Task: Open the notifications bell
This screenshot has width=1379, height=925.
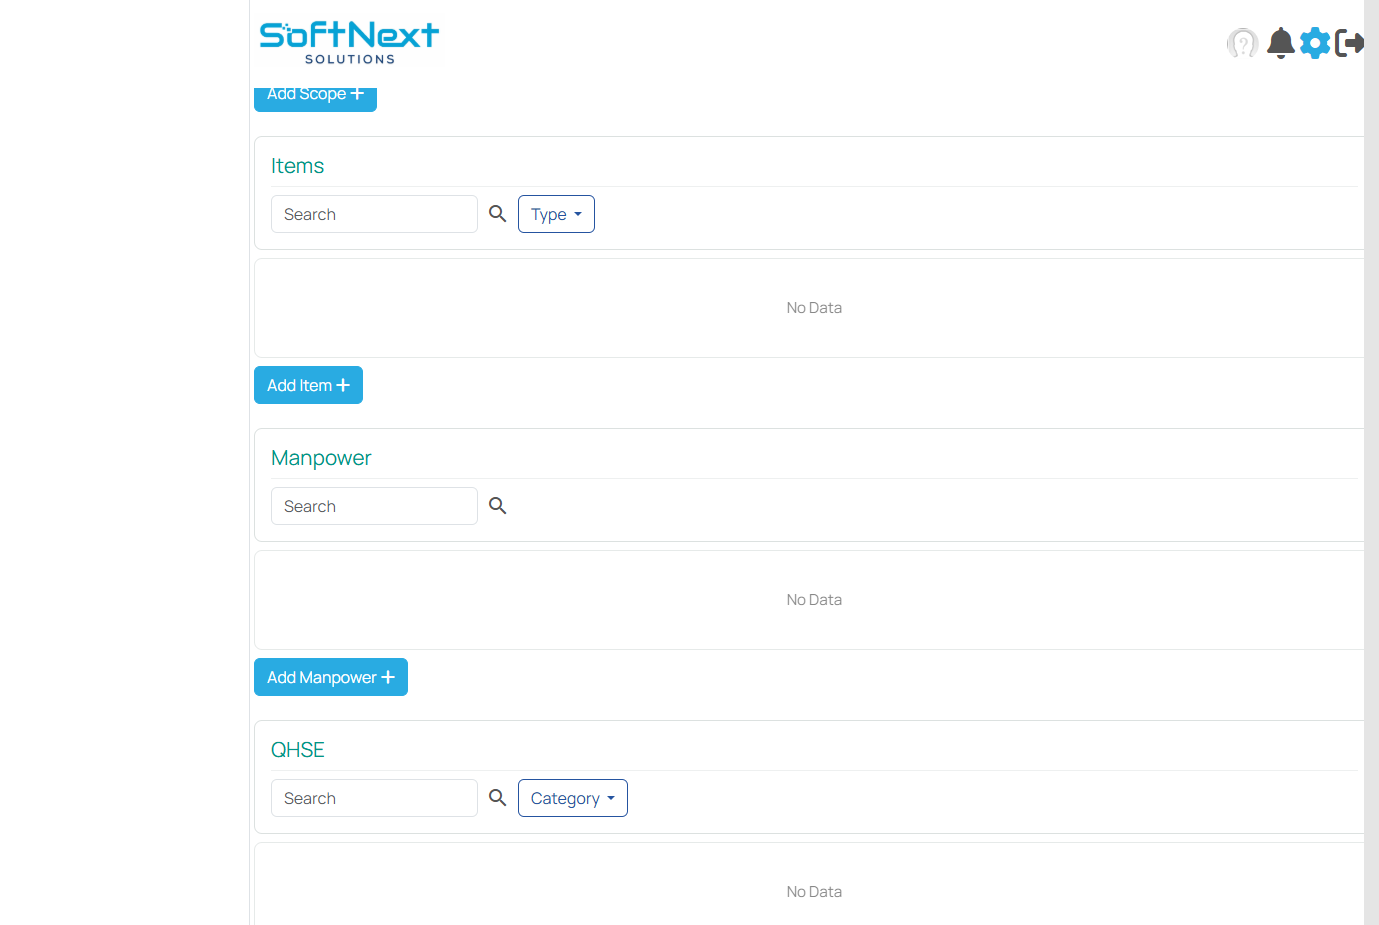Action: coord(1280,43)
